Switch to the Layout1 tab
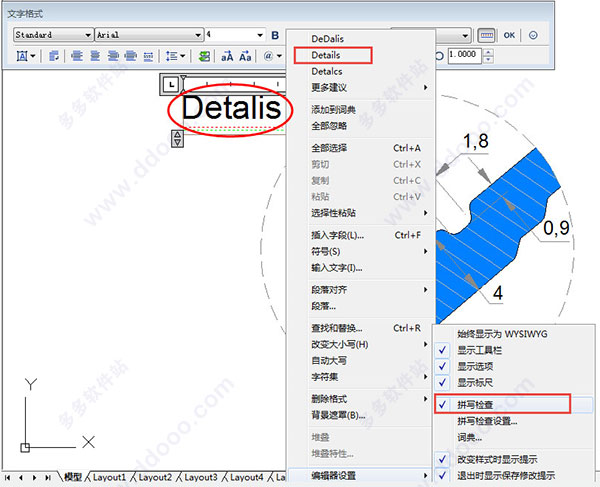 110,478
